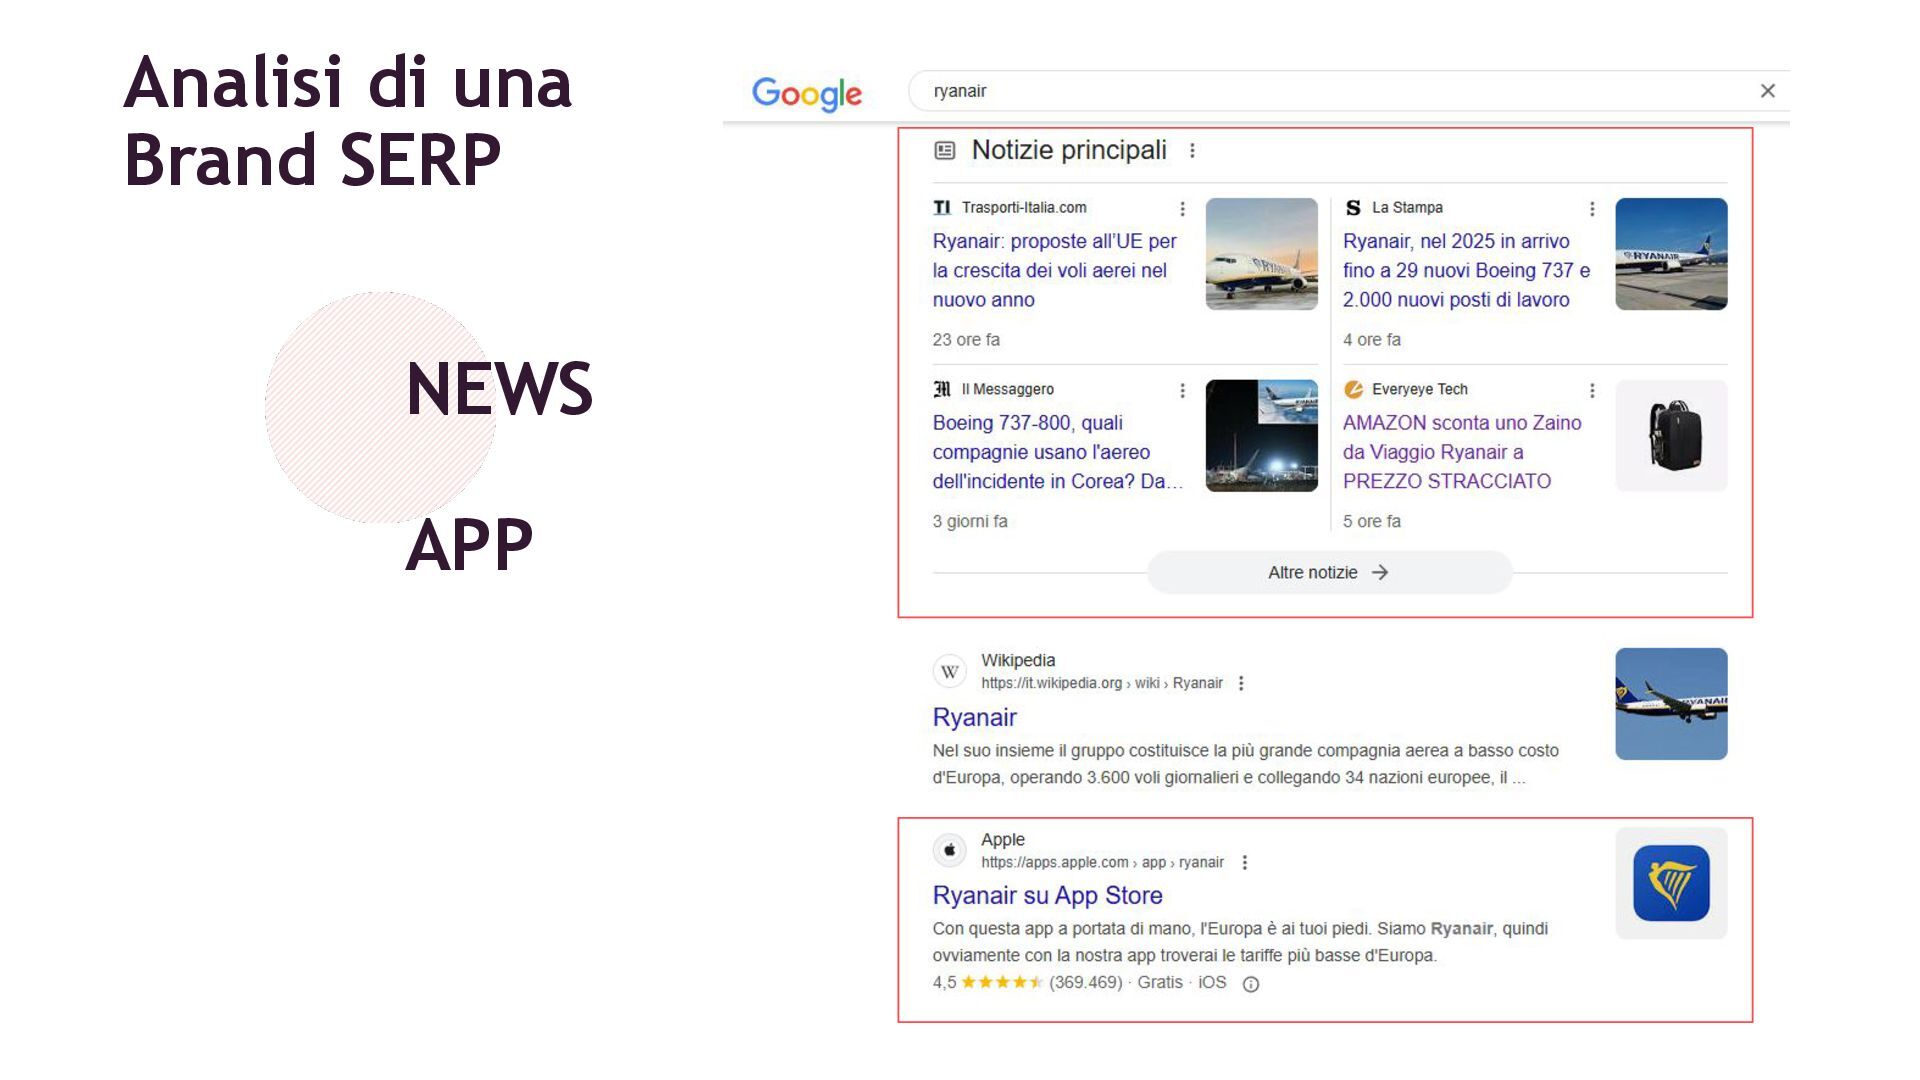
Task: Open three-dot menu for Il Messaggero article
Action: [x=1182, y=390]
